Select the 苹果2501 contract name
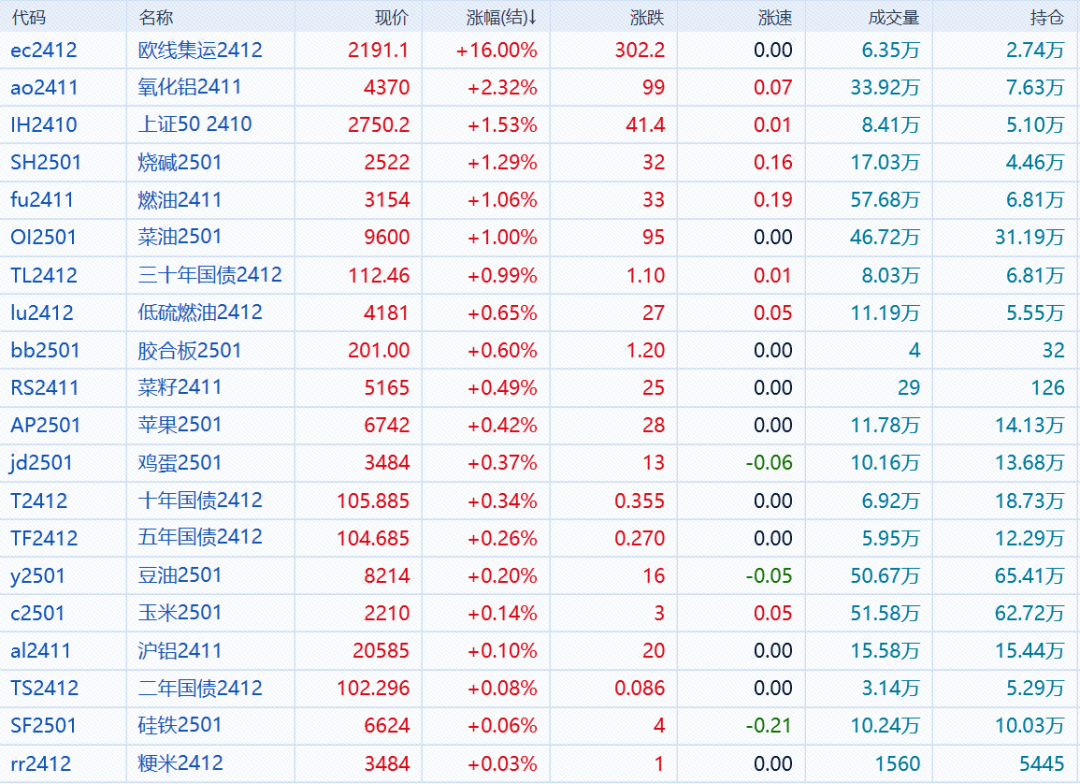 (x=180, y=424)
